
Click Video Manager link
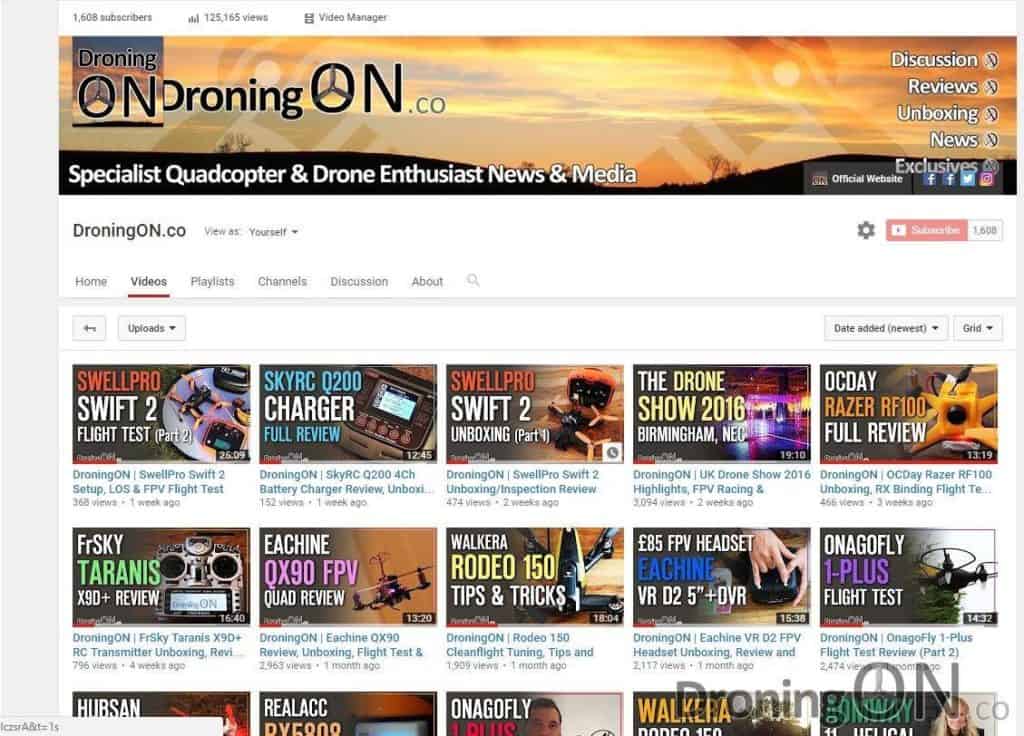(353, 18)
